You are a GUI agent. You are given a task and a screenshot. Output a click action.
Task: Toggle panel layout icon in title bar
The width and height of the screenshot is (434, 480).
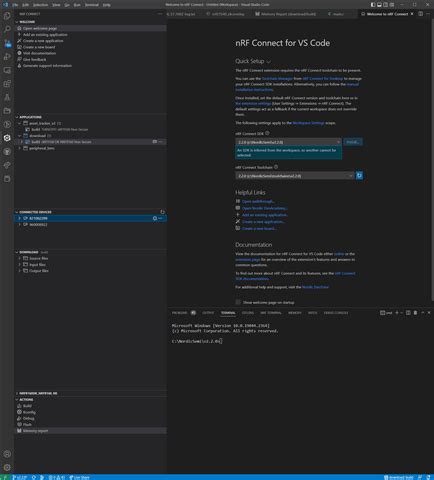379,5
